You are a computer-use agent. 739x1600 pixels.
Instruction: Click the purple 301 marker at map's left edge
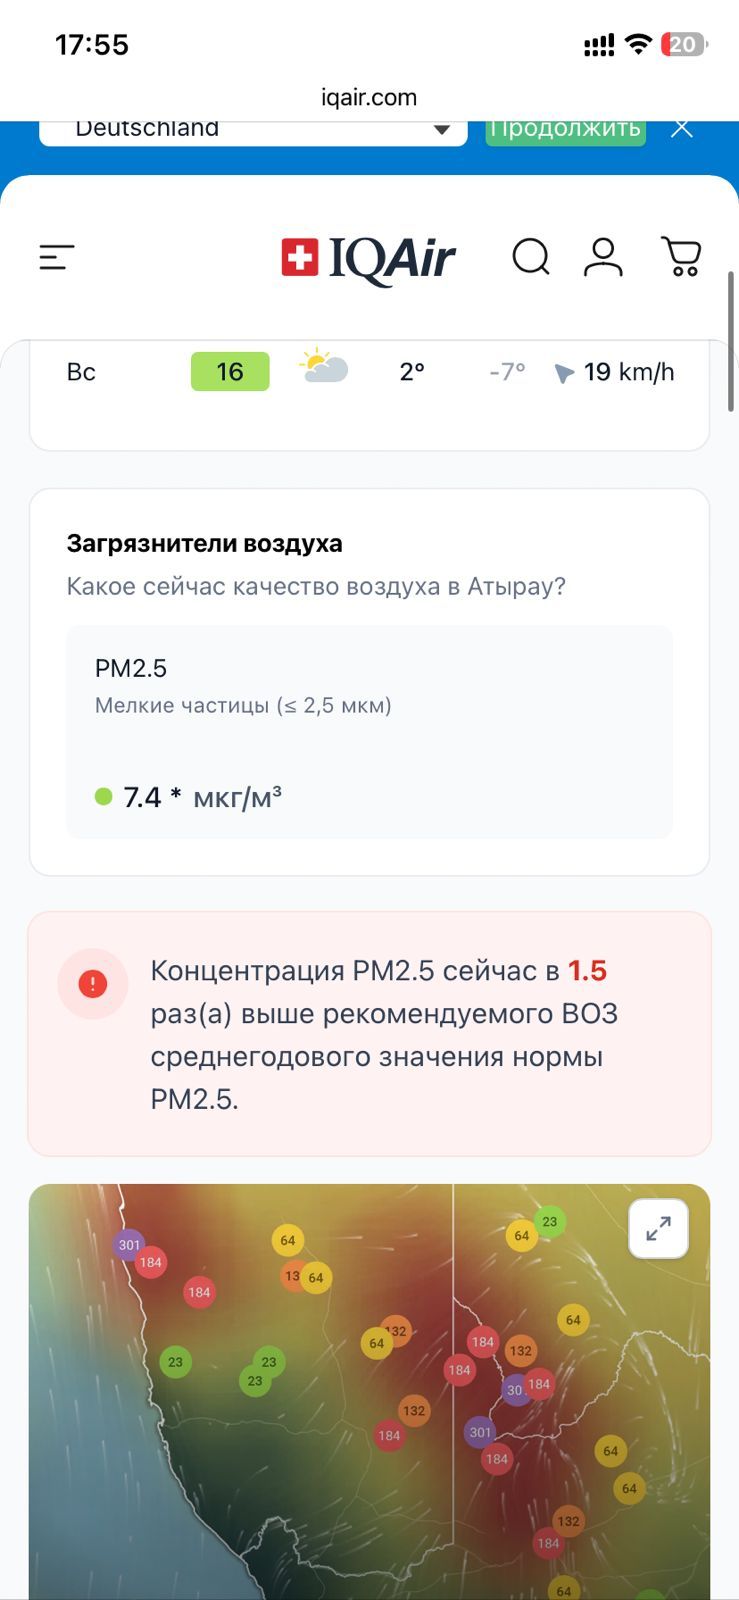[x=129, y=1245]
